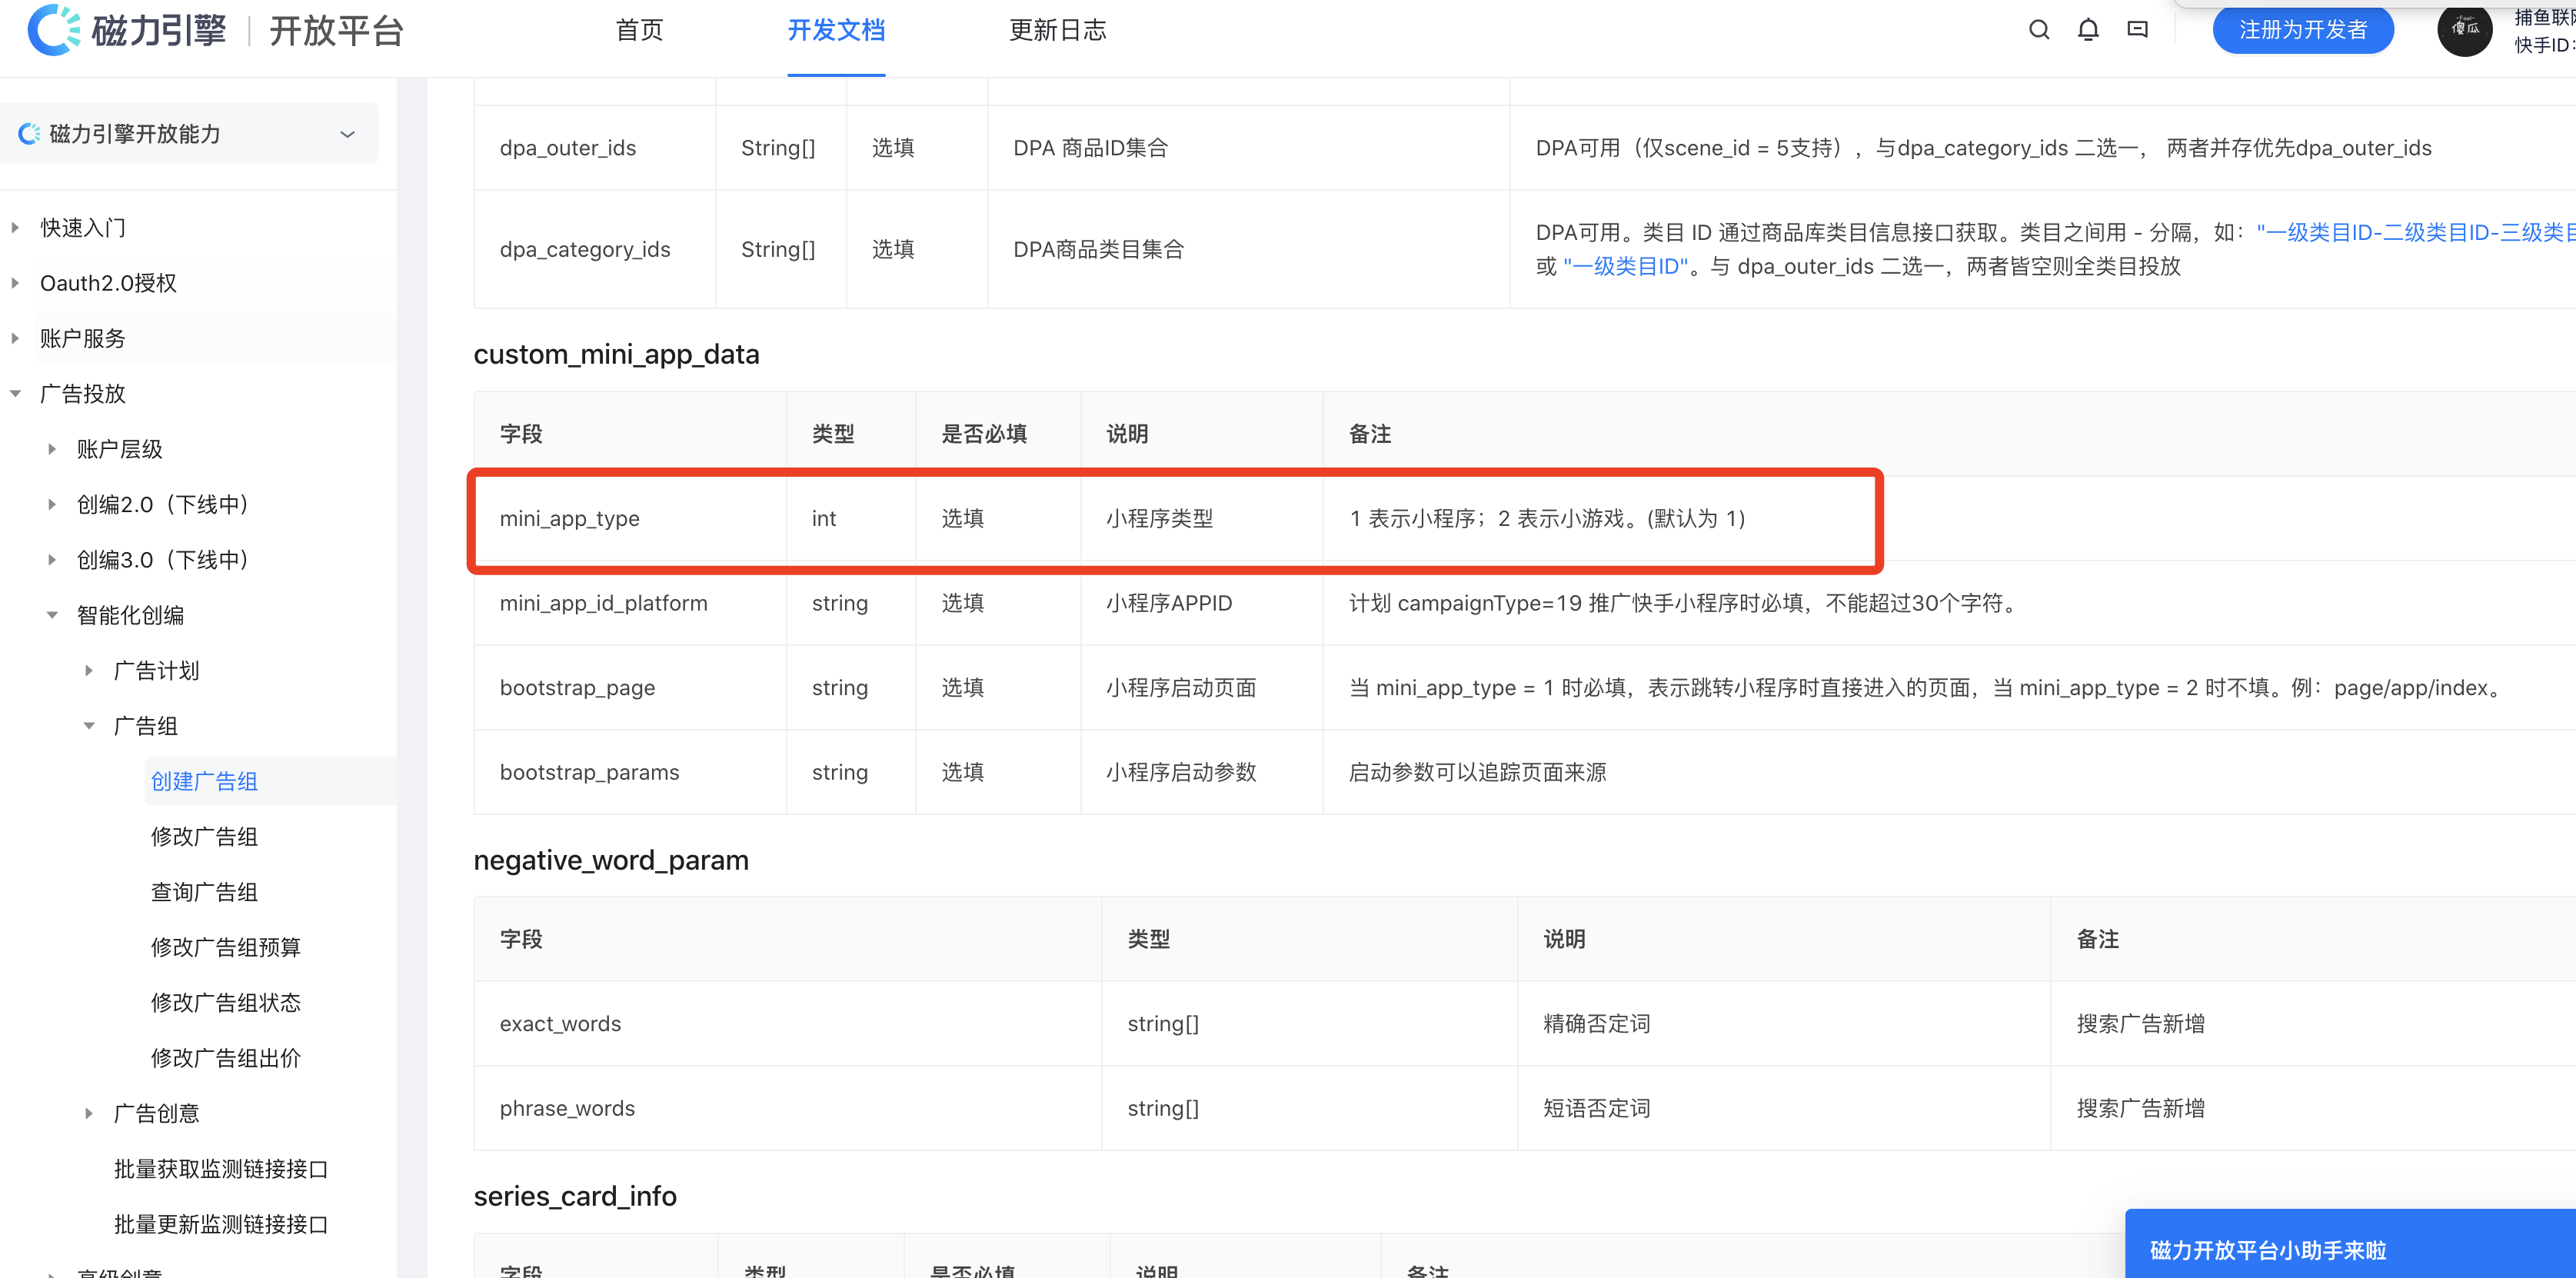Select the bootstrap_page field cell
This screenshot has height=1278, width=2576.
630,688
